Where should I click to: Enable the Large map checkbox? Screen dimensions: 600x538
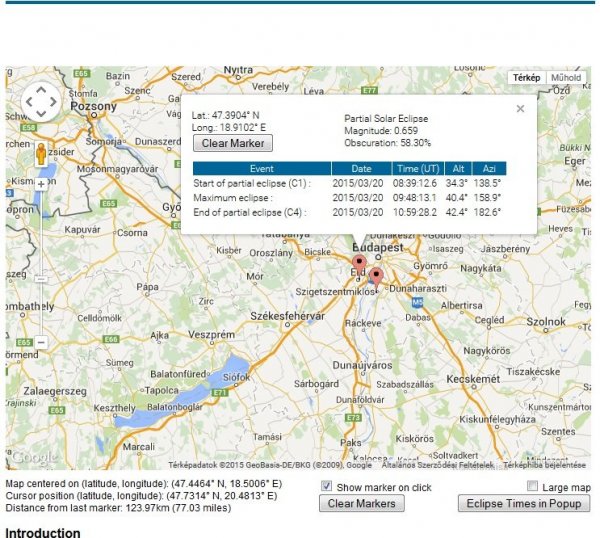click(530, 486)
